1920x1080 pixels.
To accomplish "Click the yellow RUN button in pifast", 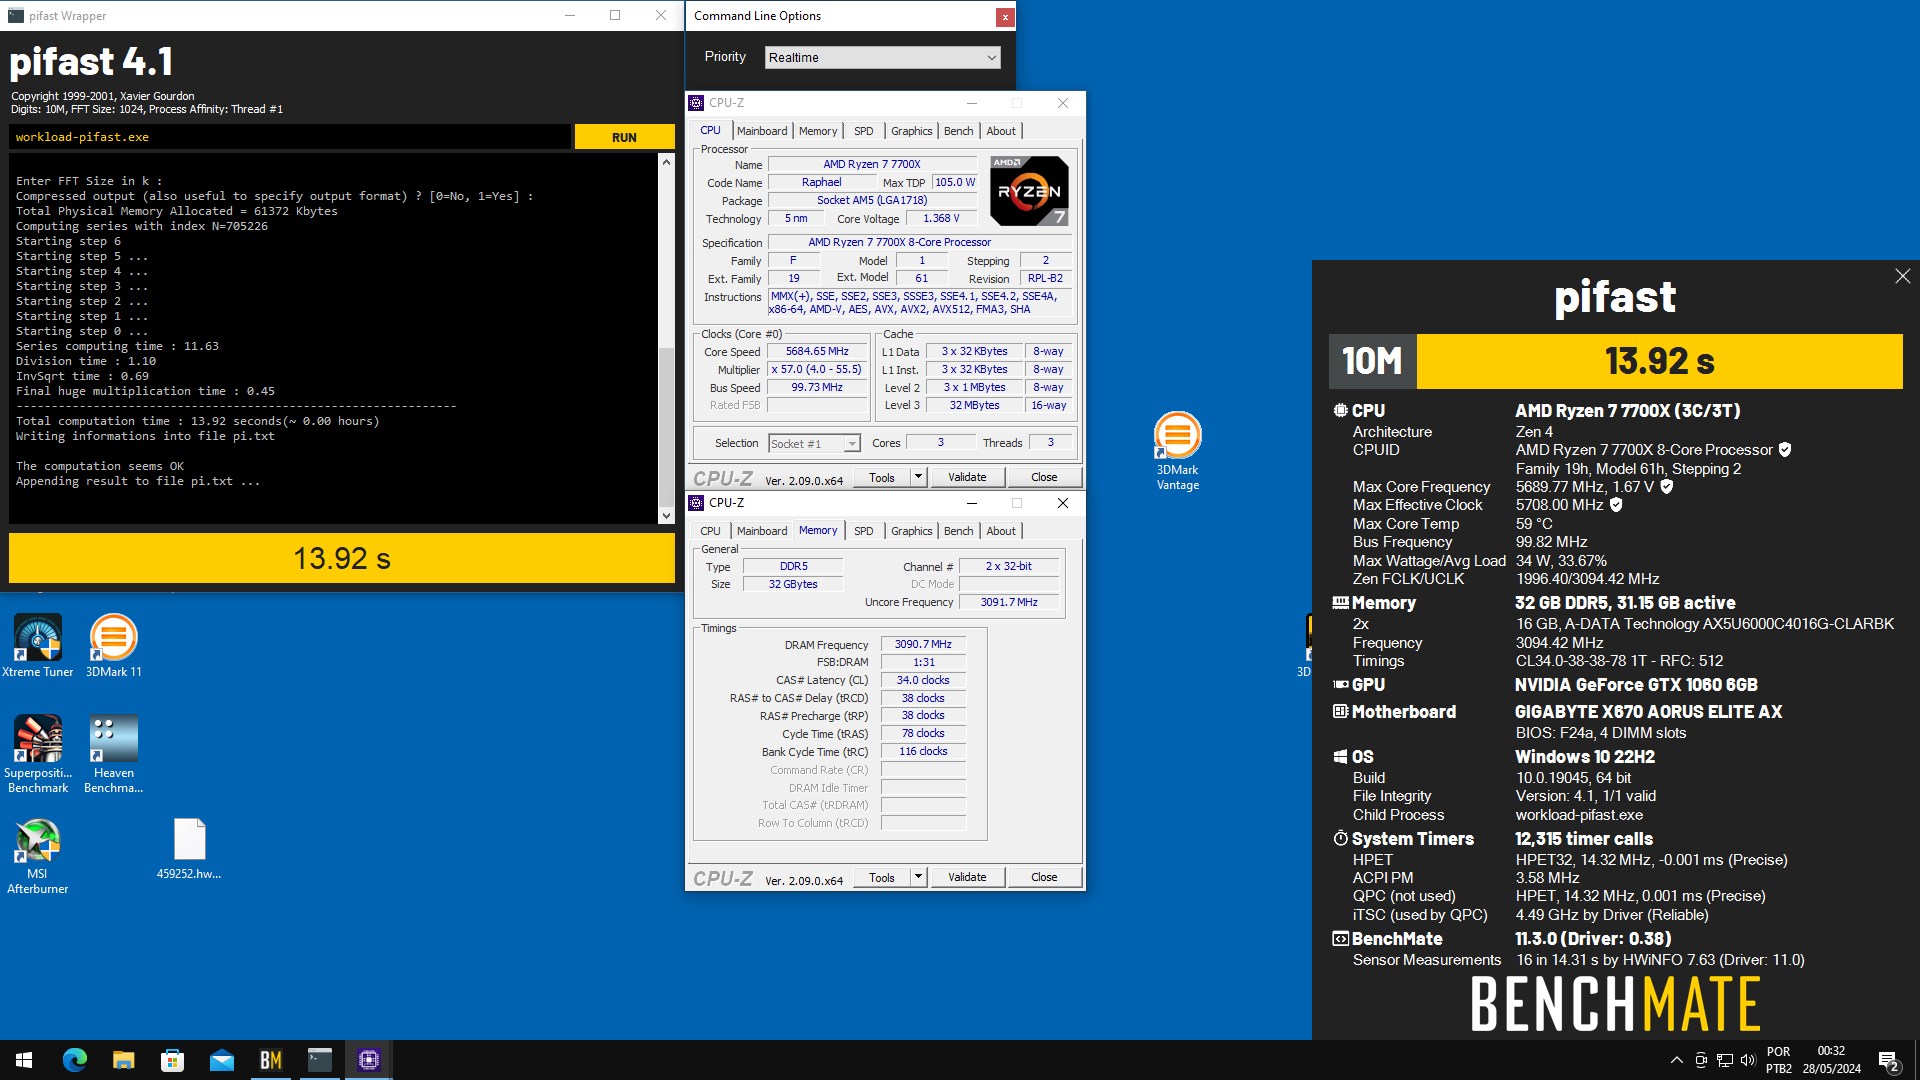I will click(x=624, y=137).
